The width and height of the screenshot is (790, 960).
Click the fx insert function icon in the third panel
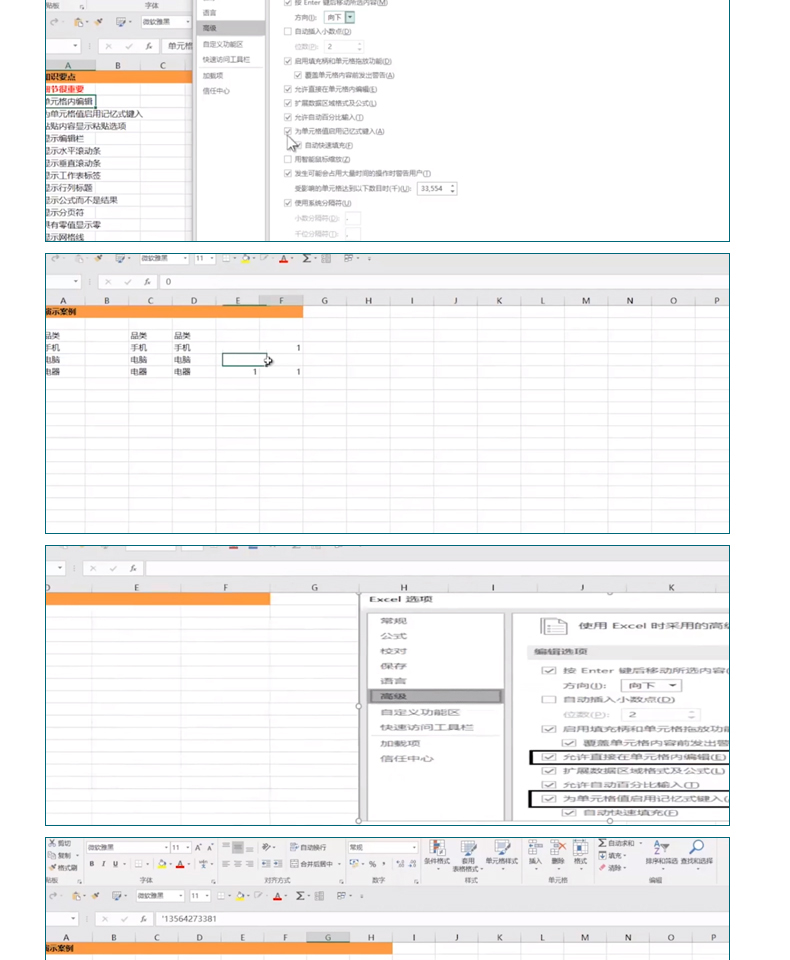(133, 568)
